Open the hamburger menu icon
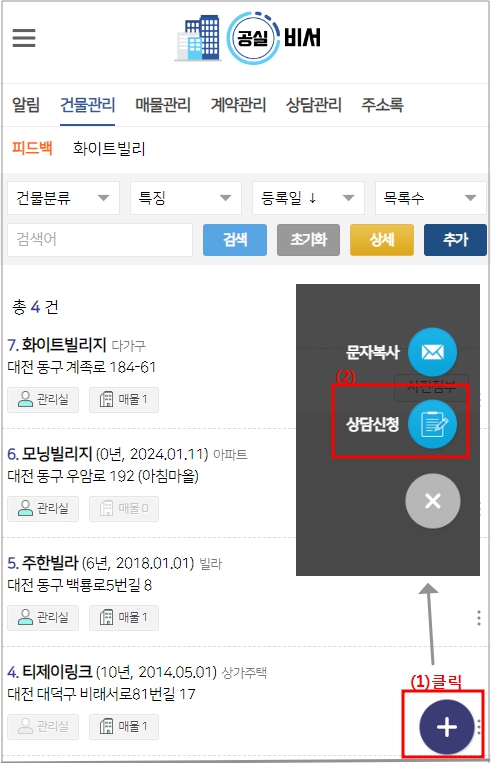 (x=24, y=37)
